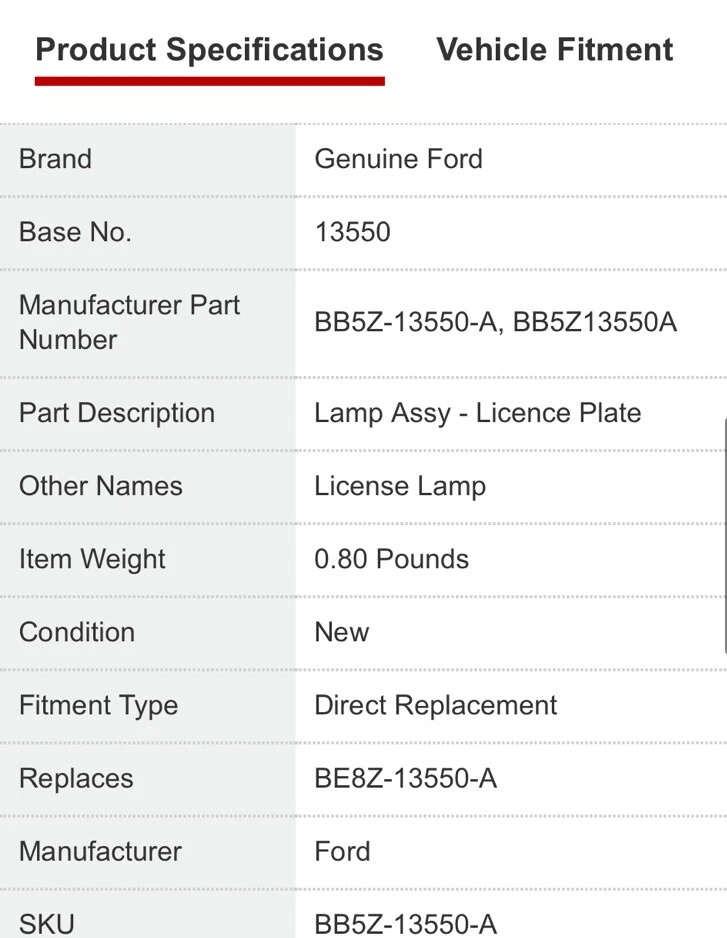Image resolution: width=727 pixels, height=938 pixels.
Task: Select the text Lamp Assy - Licence Plate
Action: click(x=478, y=412)
